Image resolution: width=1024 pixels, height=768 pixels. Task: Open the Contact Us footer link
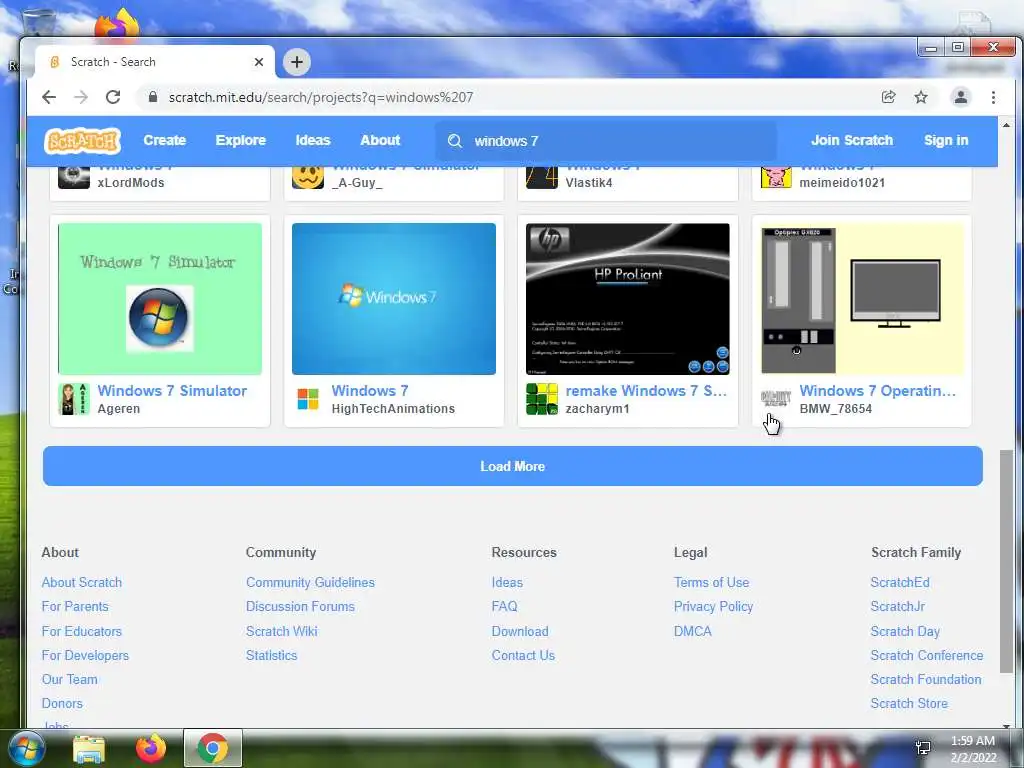(523, 655)
